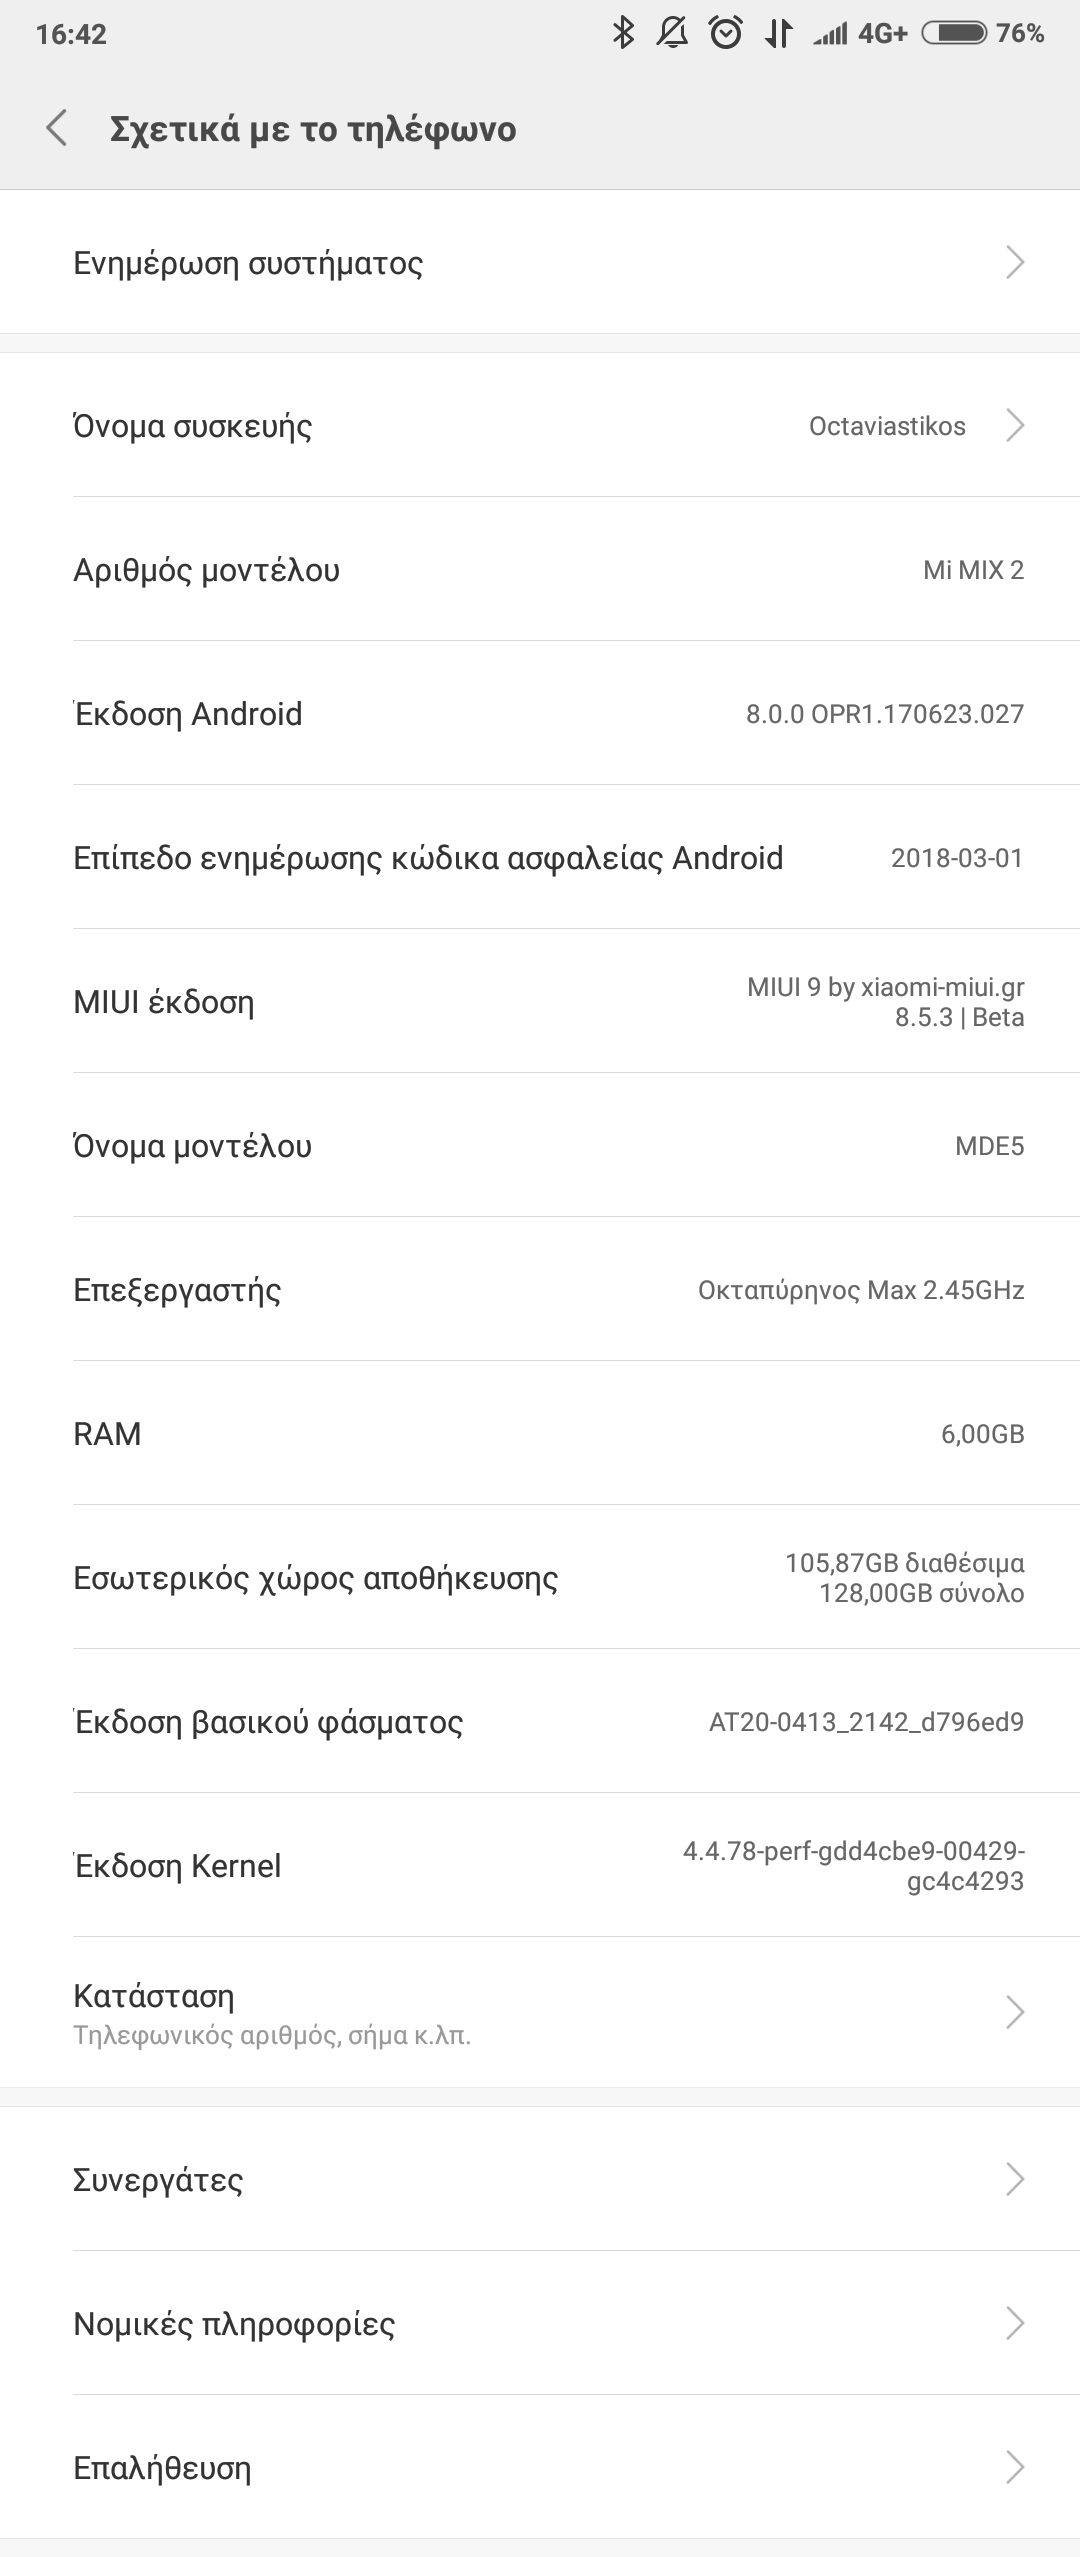Expand Όνομα συσκευής chevron arrow
This screenshot has height=2557, width=1080.
(1014, 425)
